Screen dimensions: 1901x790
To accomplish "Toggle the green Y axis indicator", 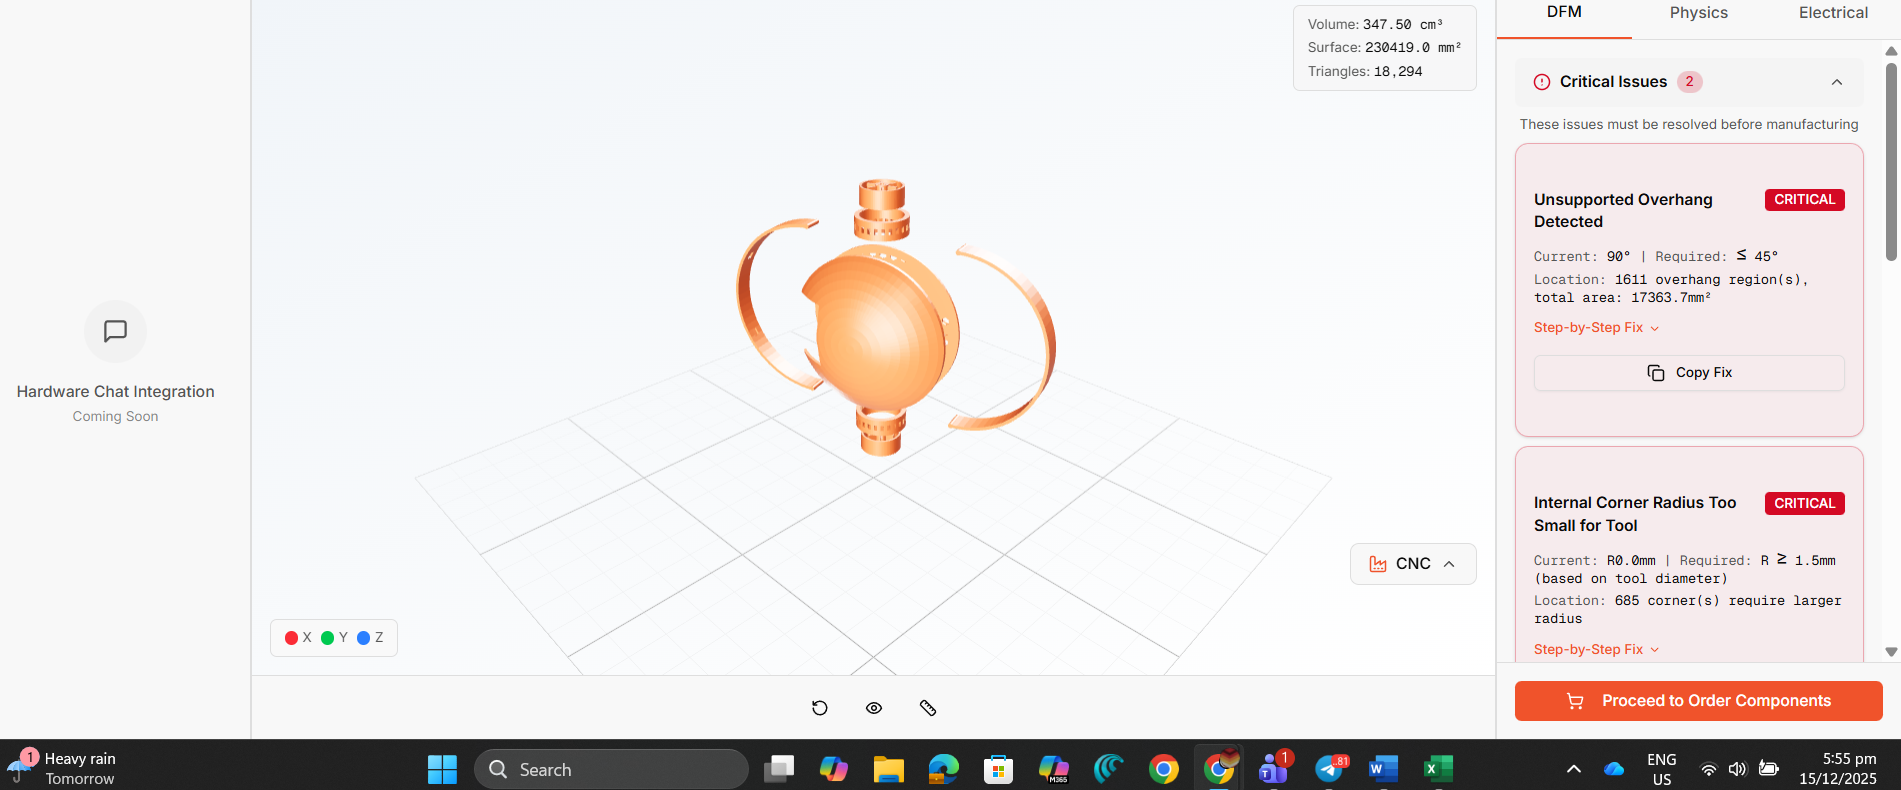I will click(327, 638).
